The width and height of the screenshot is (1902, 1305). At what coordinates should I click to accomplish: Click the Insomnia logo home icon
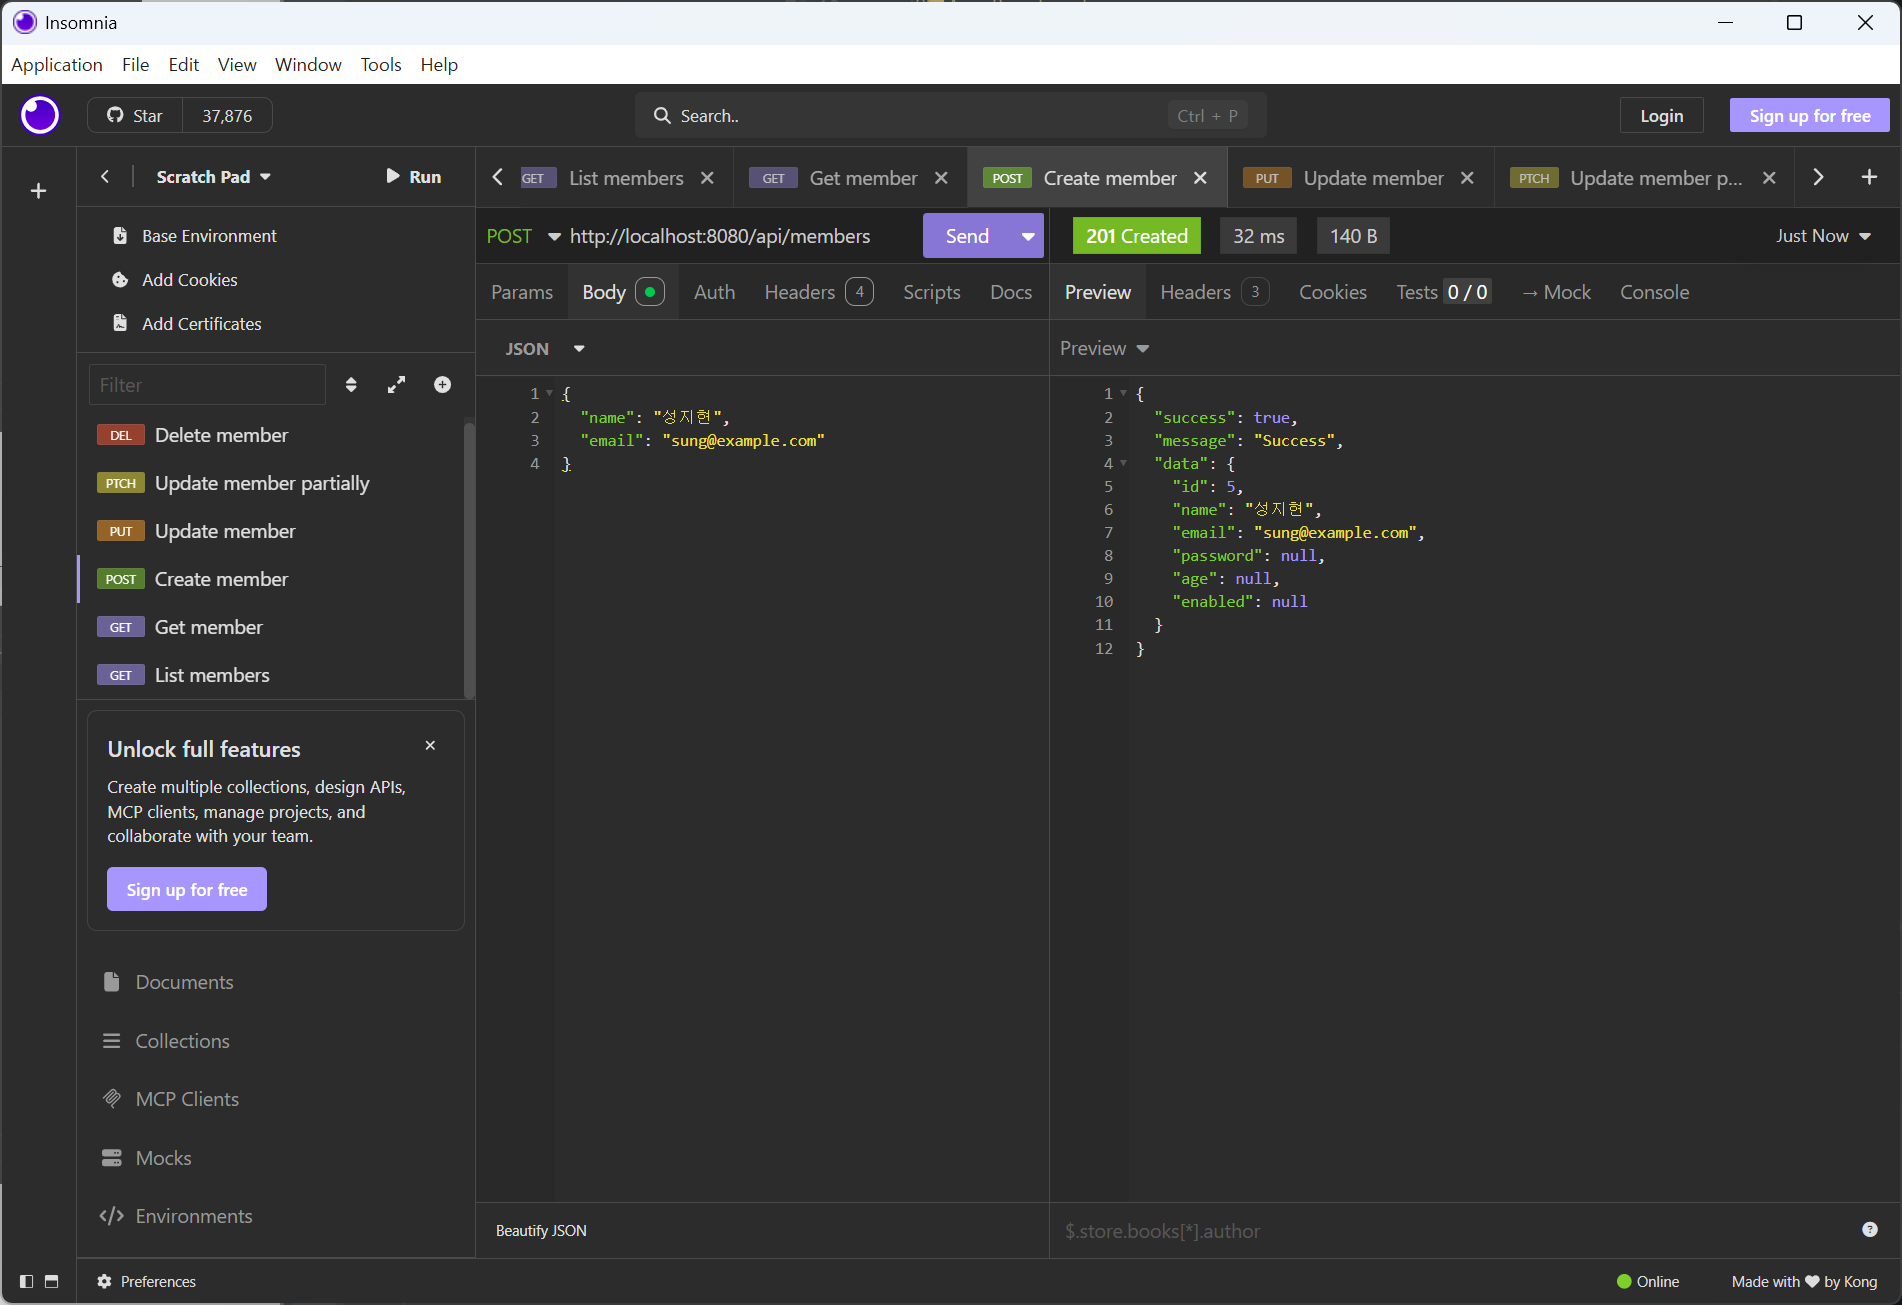pos(40,116)
